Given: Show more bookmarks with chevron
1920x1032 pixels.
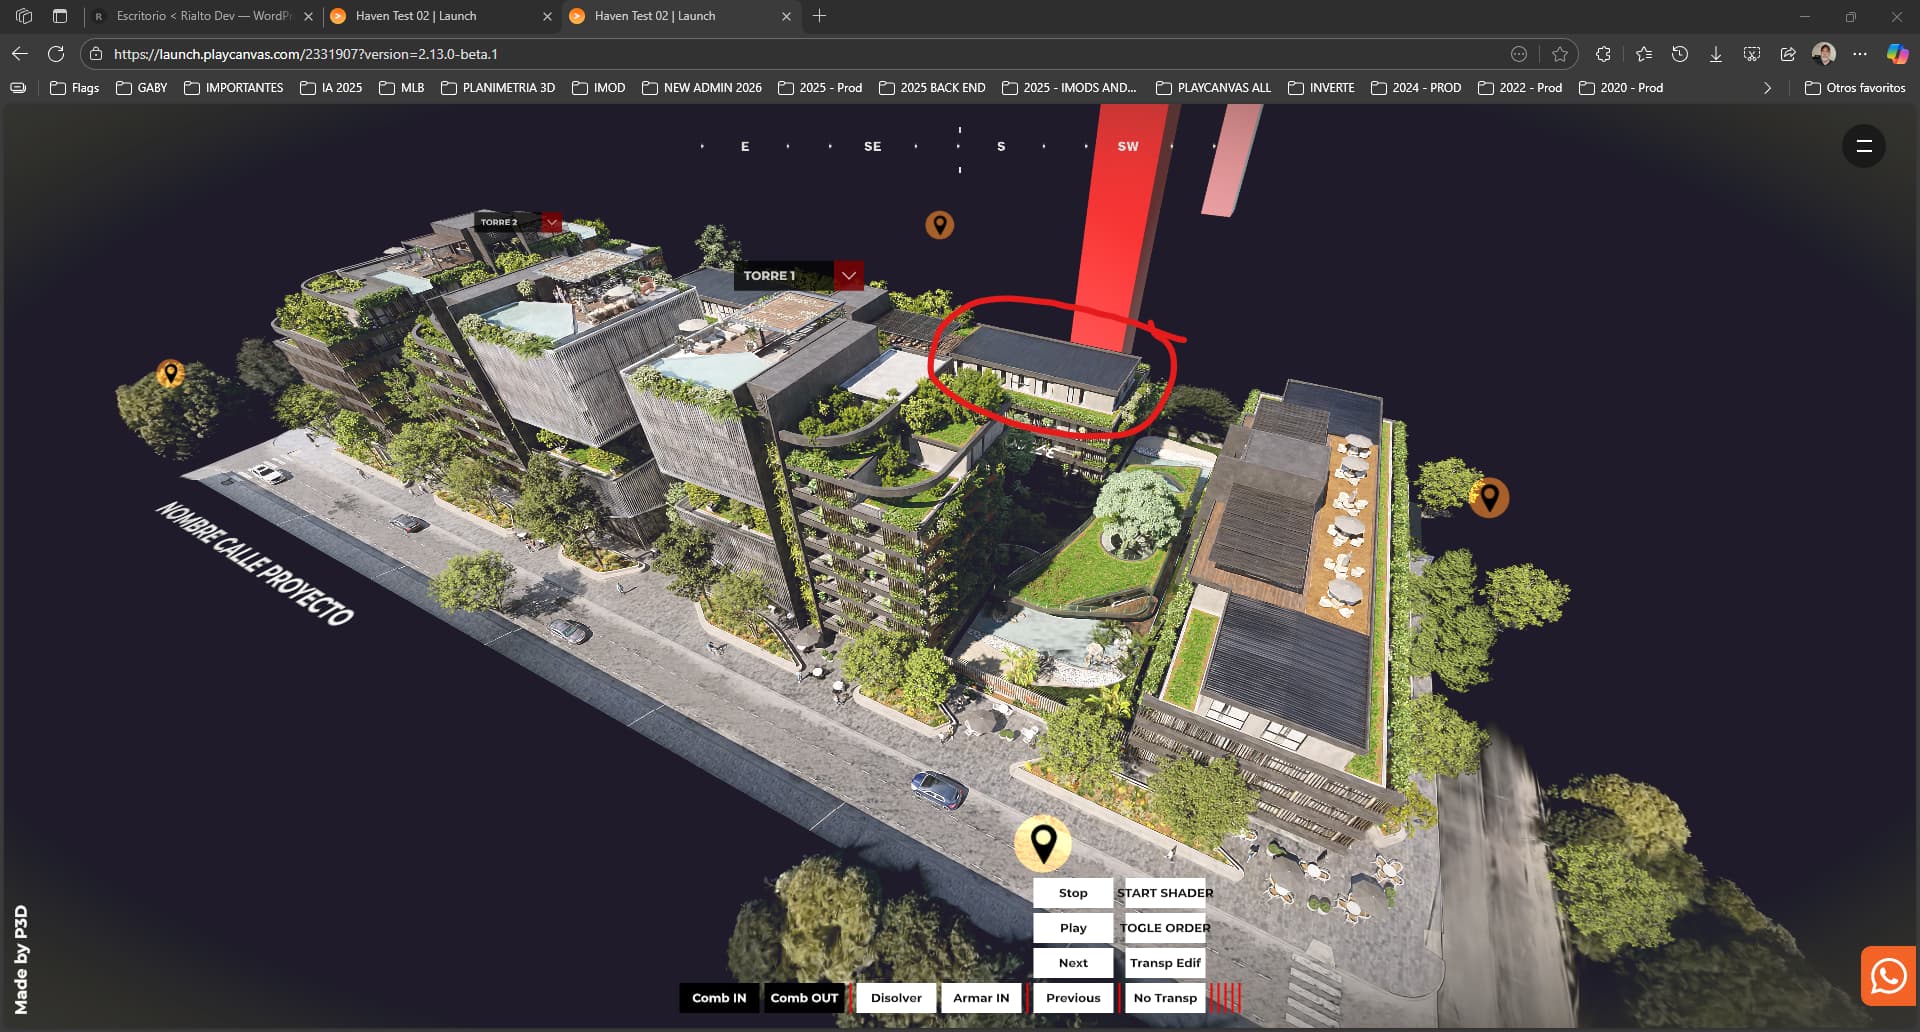Looking at the screenshot, I should [1767, 88].
